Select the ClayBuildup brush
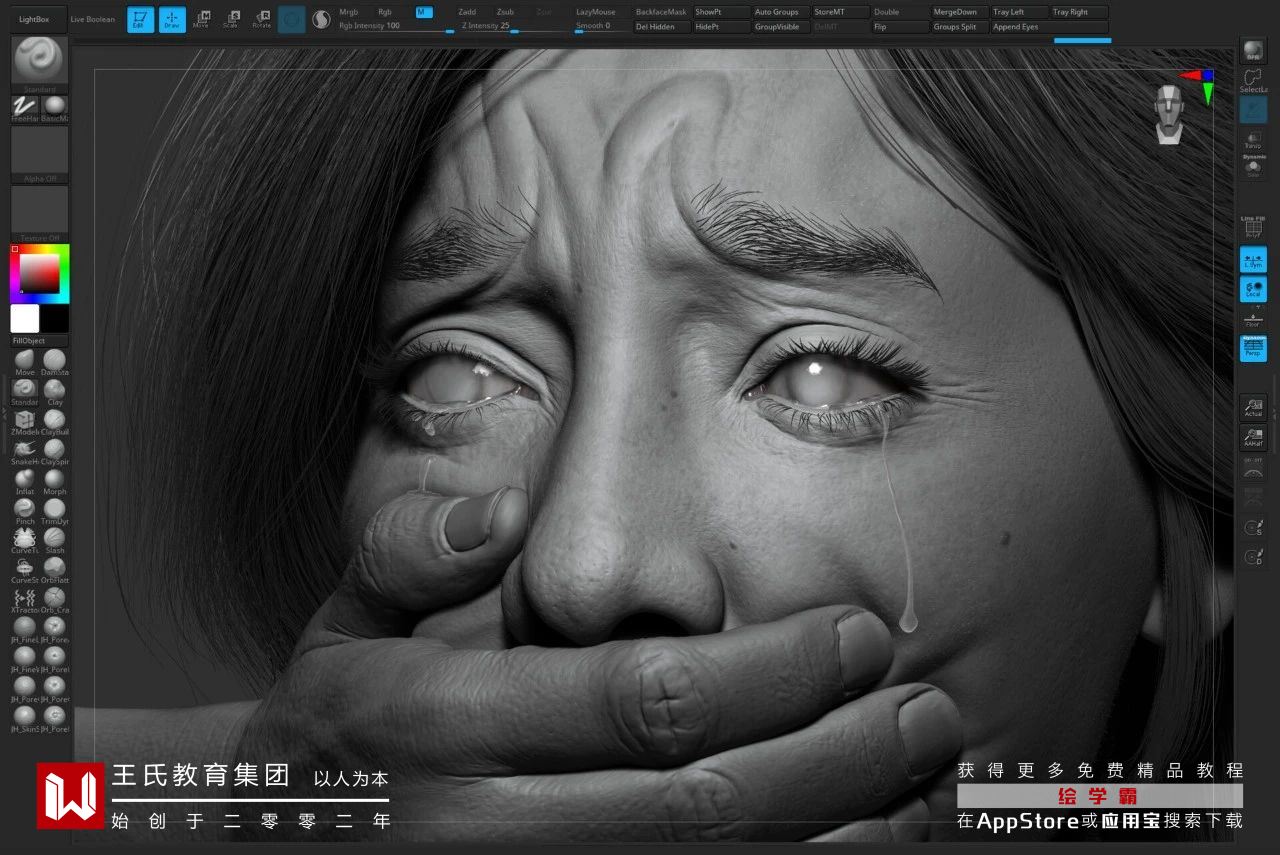 [x=54, y=420]
